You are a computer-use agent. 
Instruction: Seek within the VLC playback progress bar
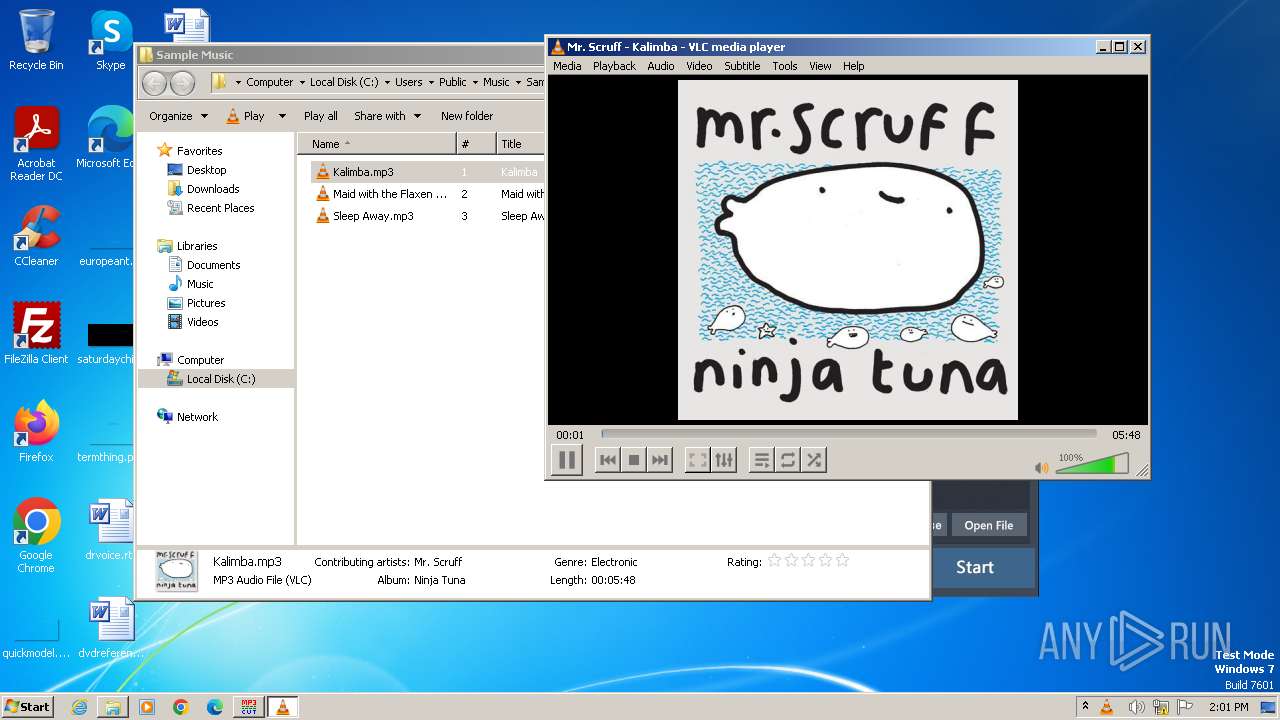tap(848, 434)
